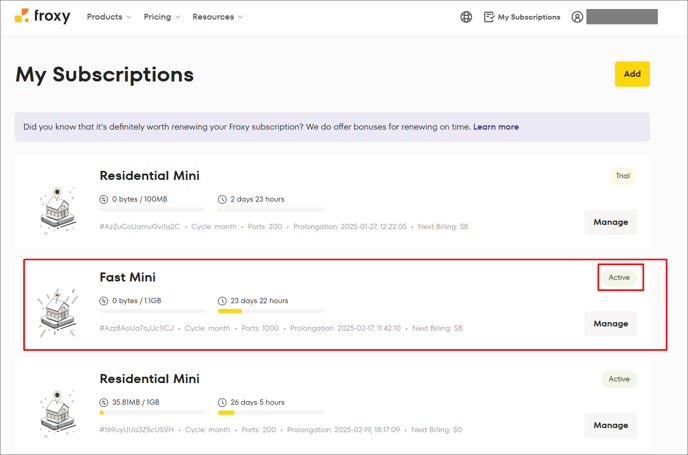The height and width of the screenshot is (455, 688).
Task: Click the My Subscriptions page heading
Action: 104,75
